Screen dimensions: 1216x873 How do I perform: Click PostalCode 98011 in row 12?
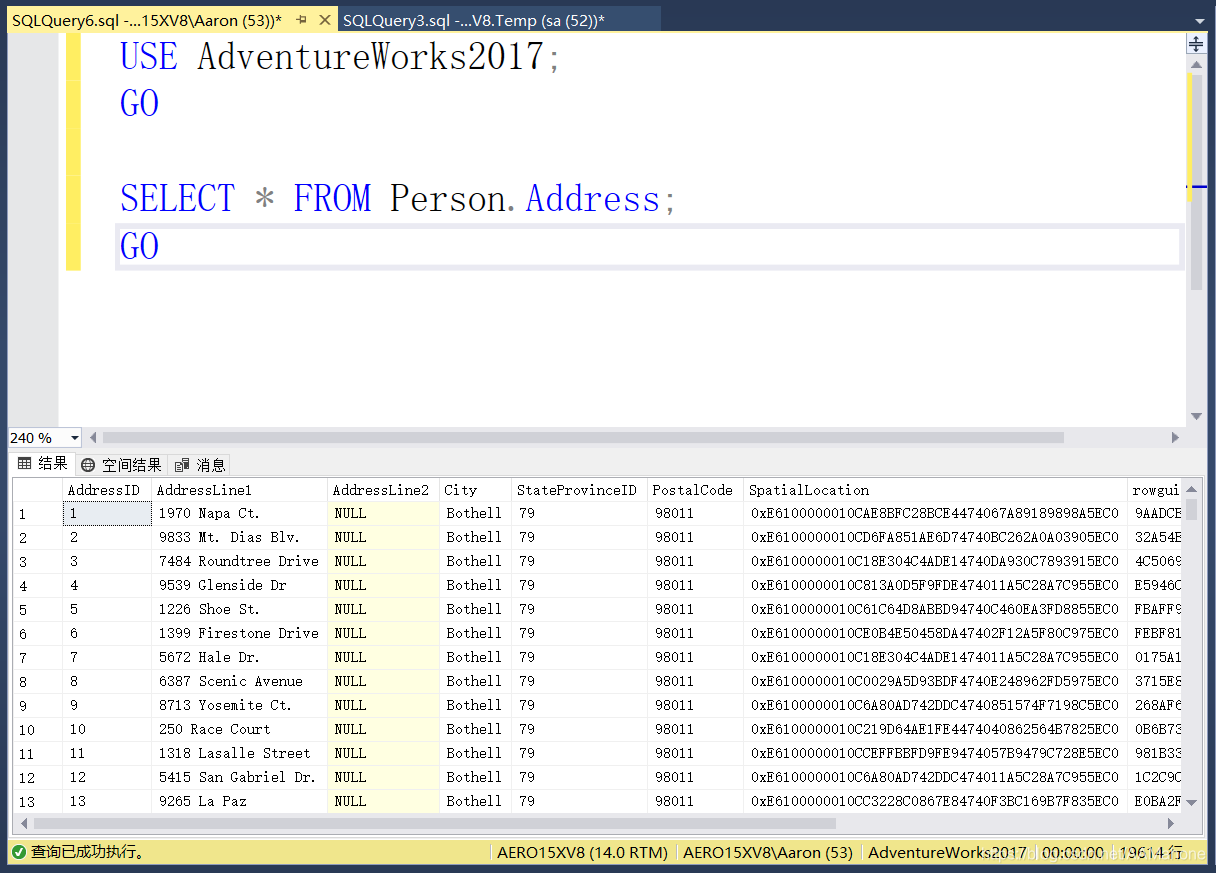(x=695, y=777)
